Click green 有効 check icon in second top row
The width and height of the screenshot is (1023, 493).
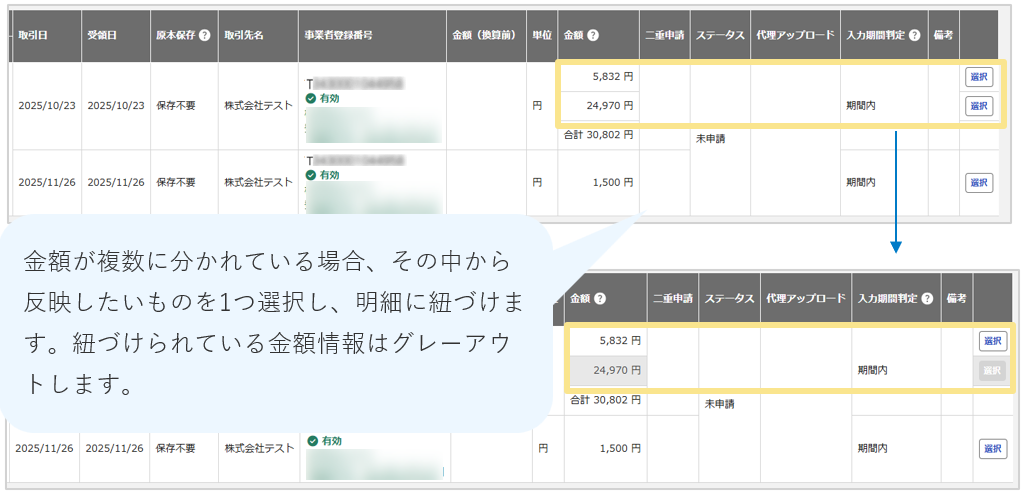click(311, 175)
